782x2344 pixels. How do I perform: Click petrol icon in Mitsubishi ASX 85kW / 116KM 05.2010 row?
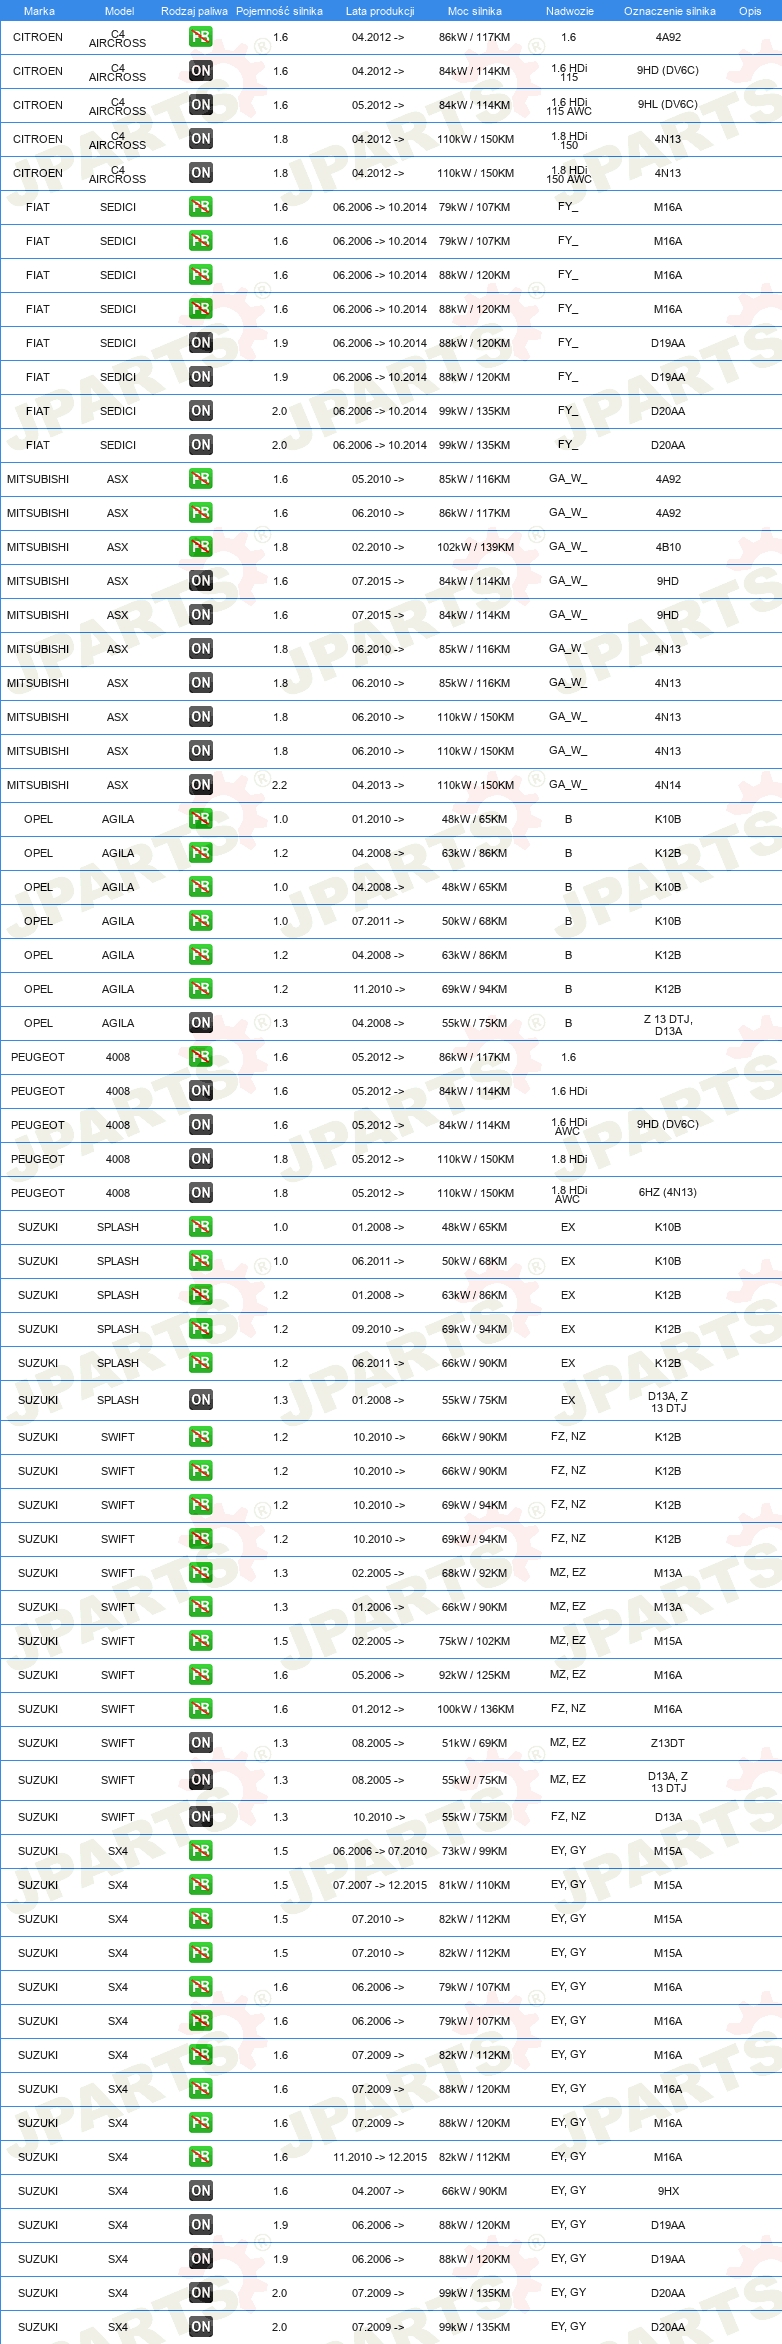point(201,479)
